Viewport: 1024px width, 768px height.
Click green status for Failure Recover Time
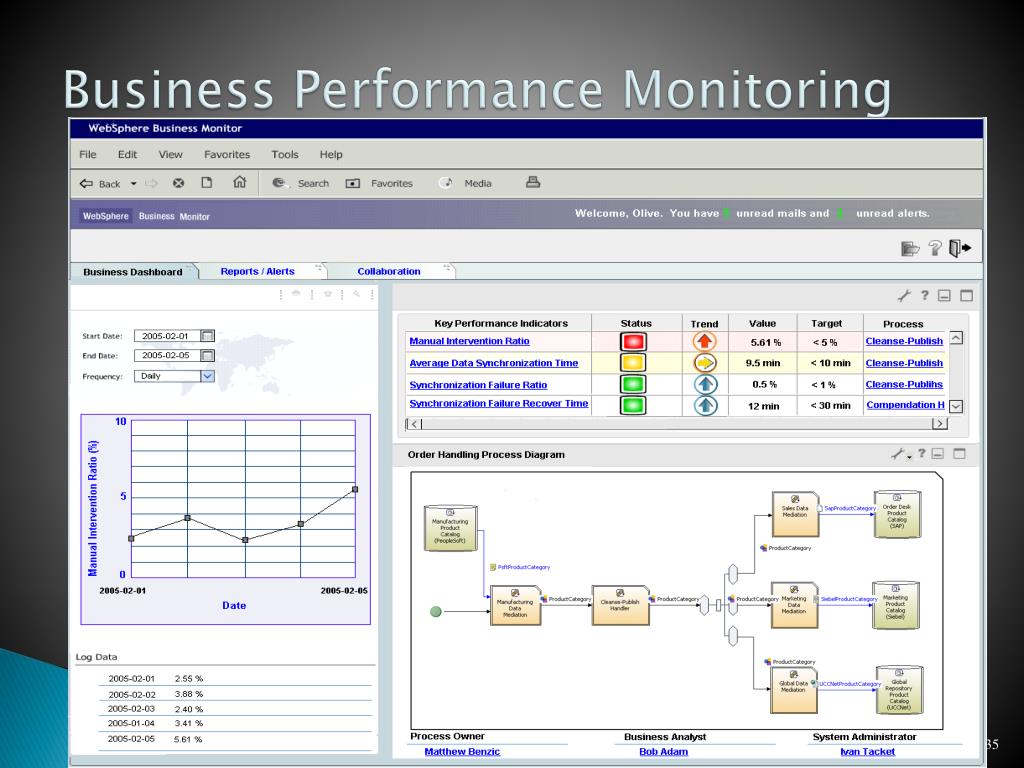pyautogui.click(x=633, y=405)
